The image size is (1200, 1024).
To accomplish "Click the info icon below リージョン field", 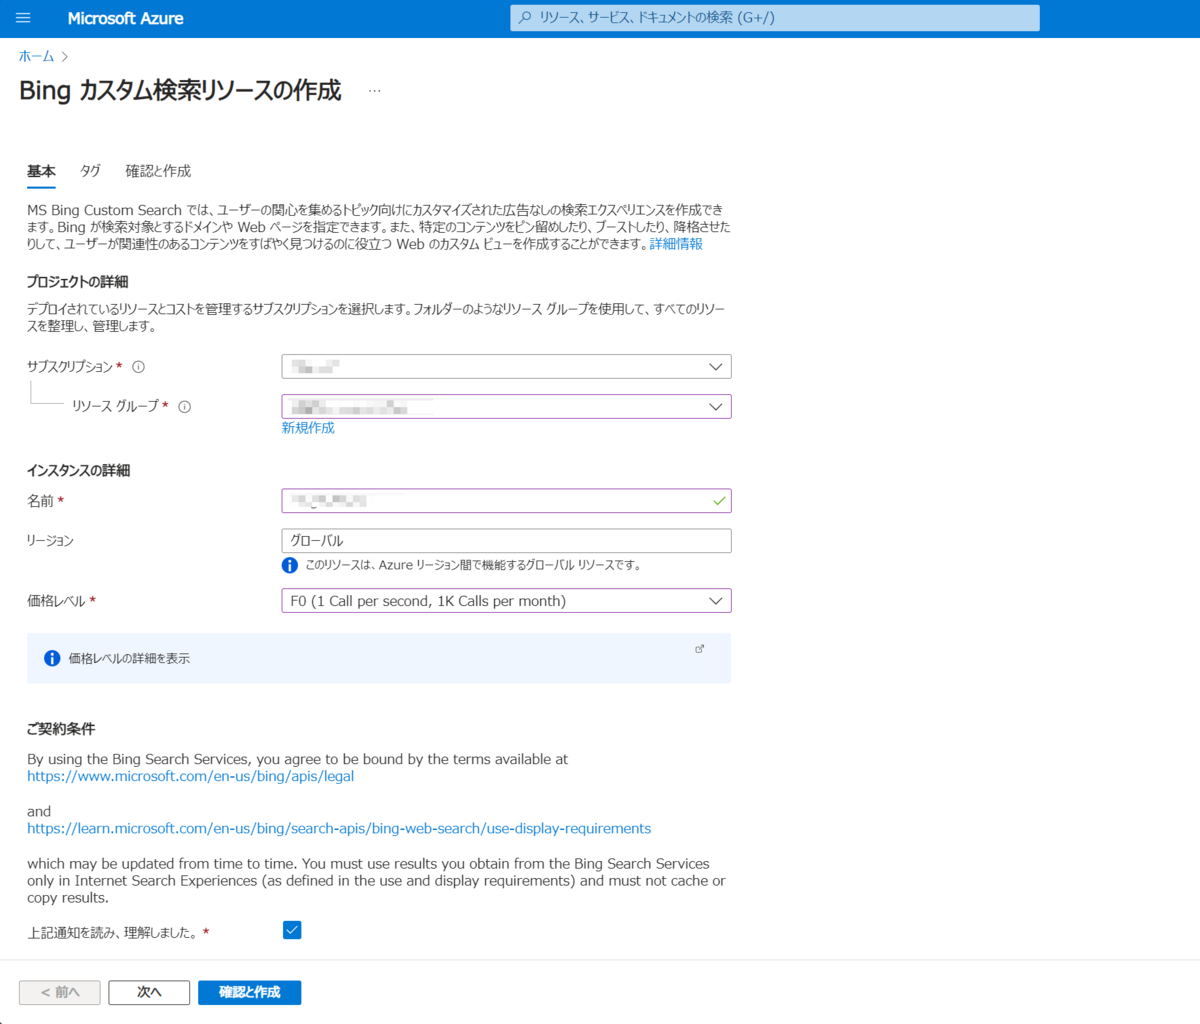I will click(290, 565).
